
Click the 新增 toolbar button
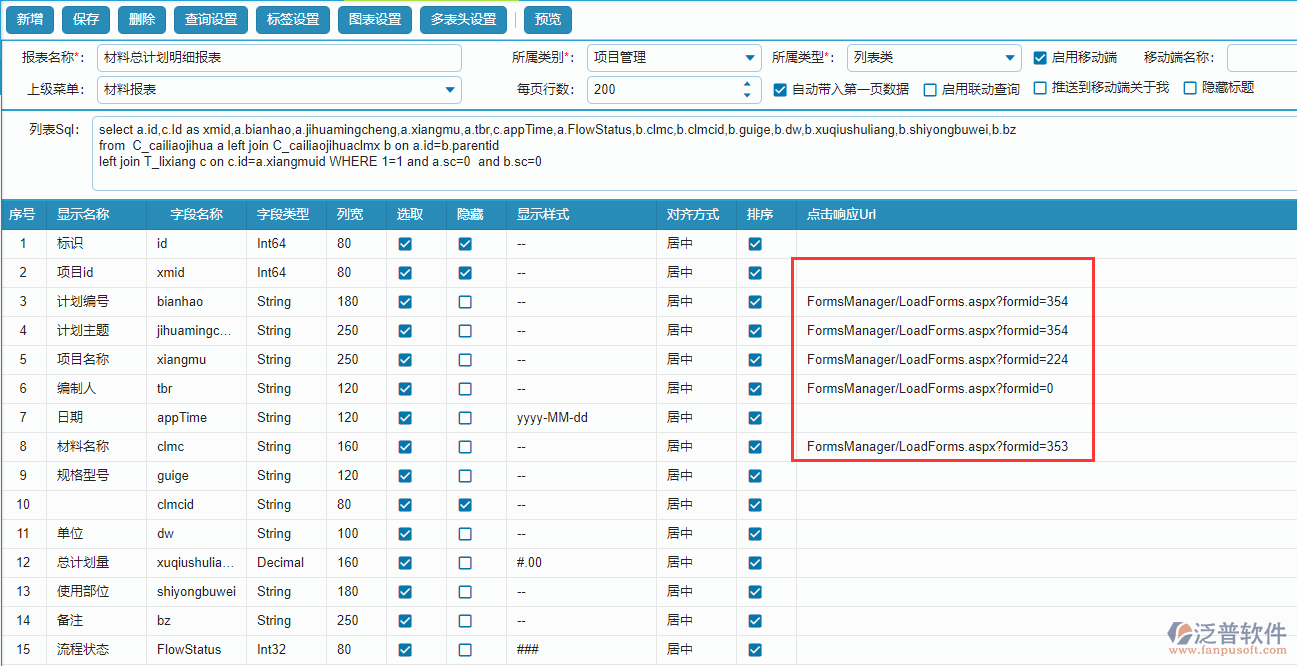point(30,19)
